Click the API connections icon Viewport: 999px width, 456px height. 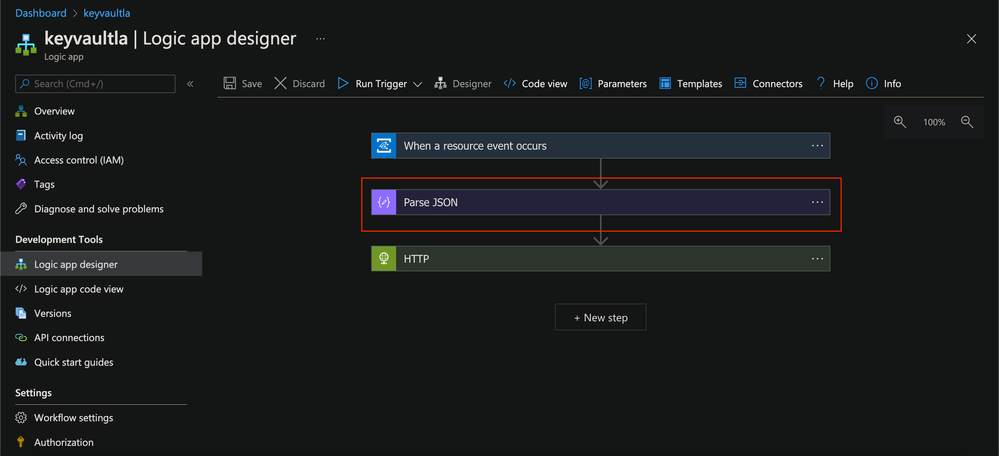[x=21, y=338]
